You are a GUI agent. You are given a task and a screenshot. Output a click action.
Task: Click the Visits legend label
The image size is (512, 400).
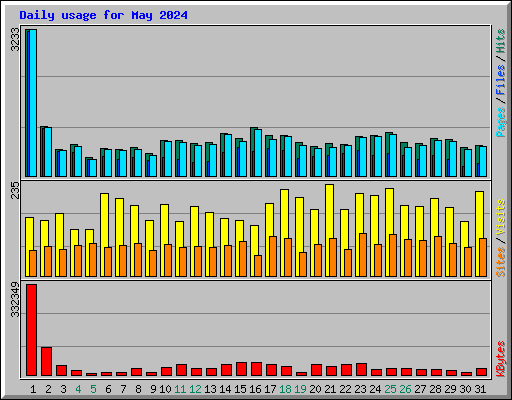501,218
